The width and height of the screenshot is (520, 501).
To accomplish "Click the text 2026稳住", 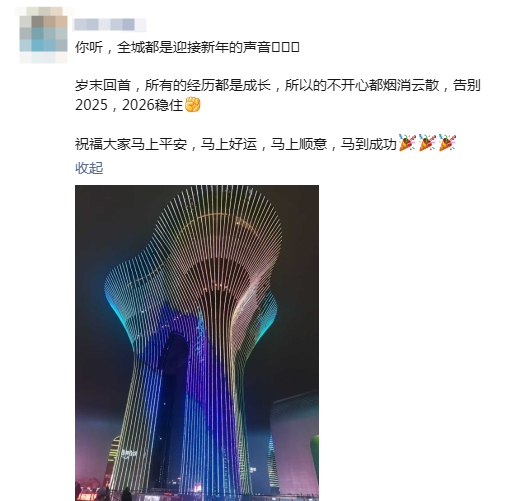I will (x=153, y=105).
